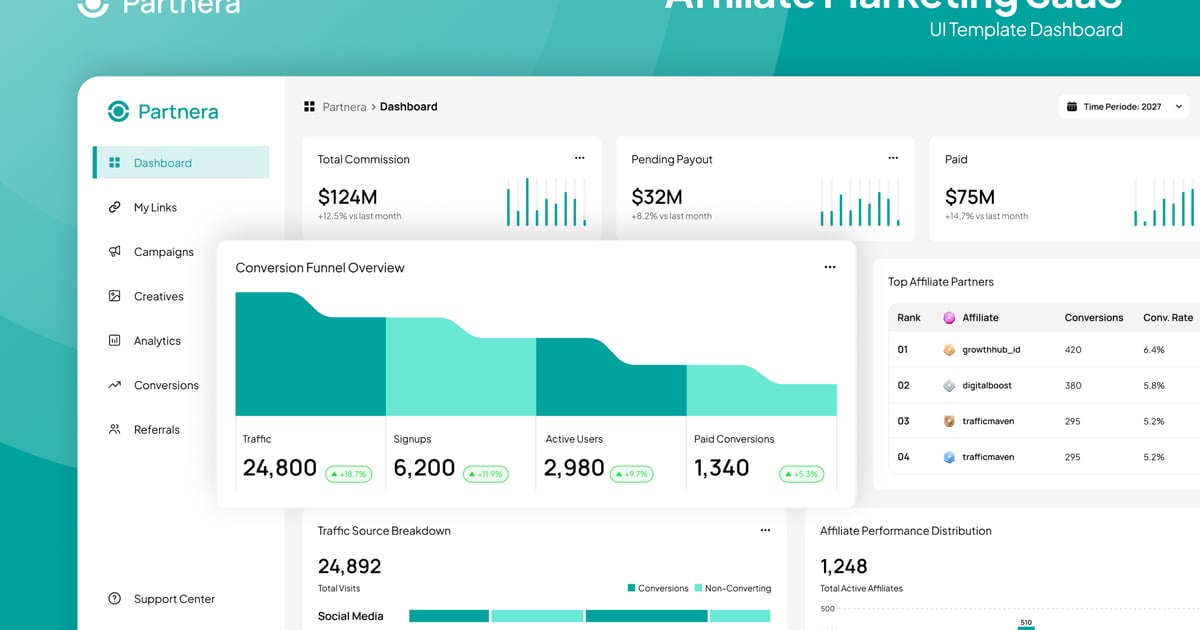Open the Dashboard sidebar item
The height and width of the screenshot is (630, 1200).
(x=181, y=163)
